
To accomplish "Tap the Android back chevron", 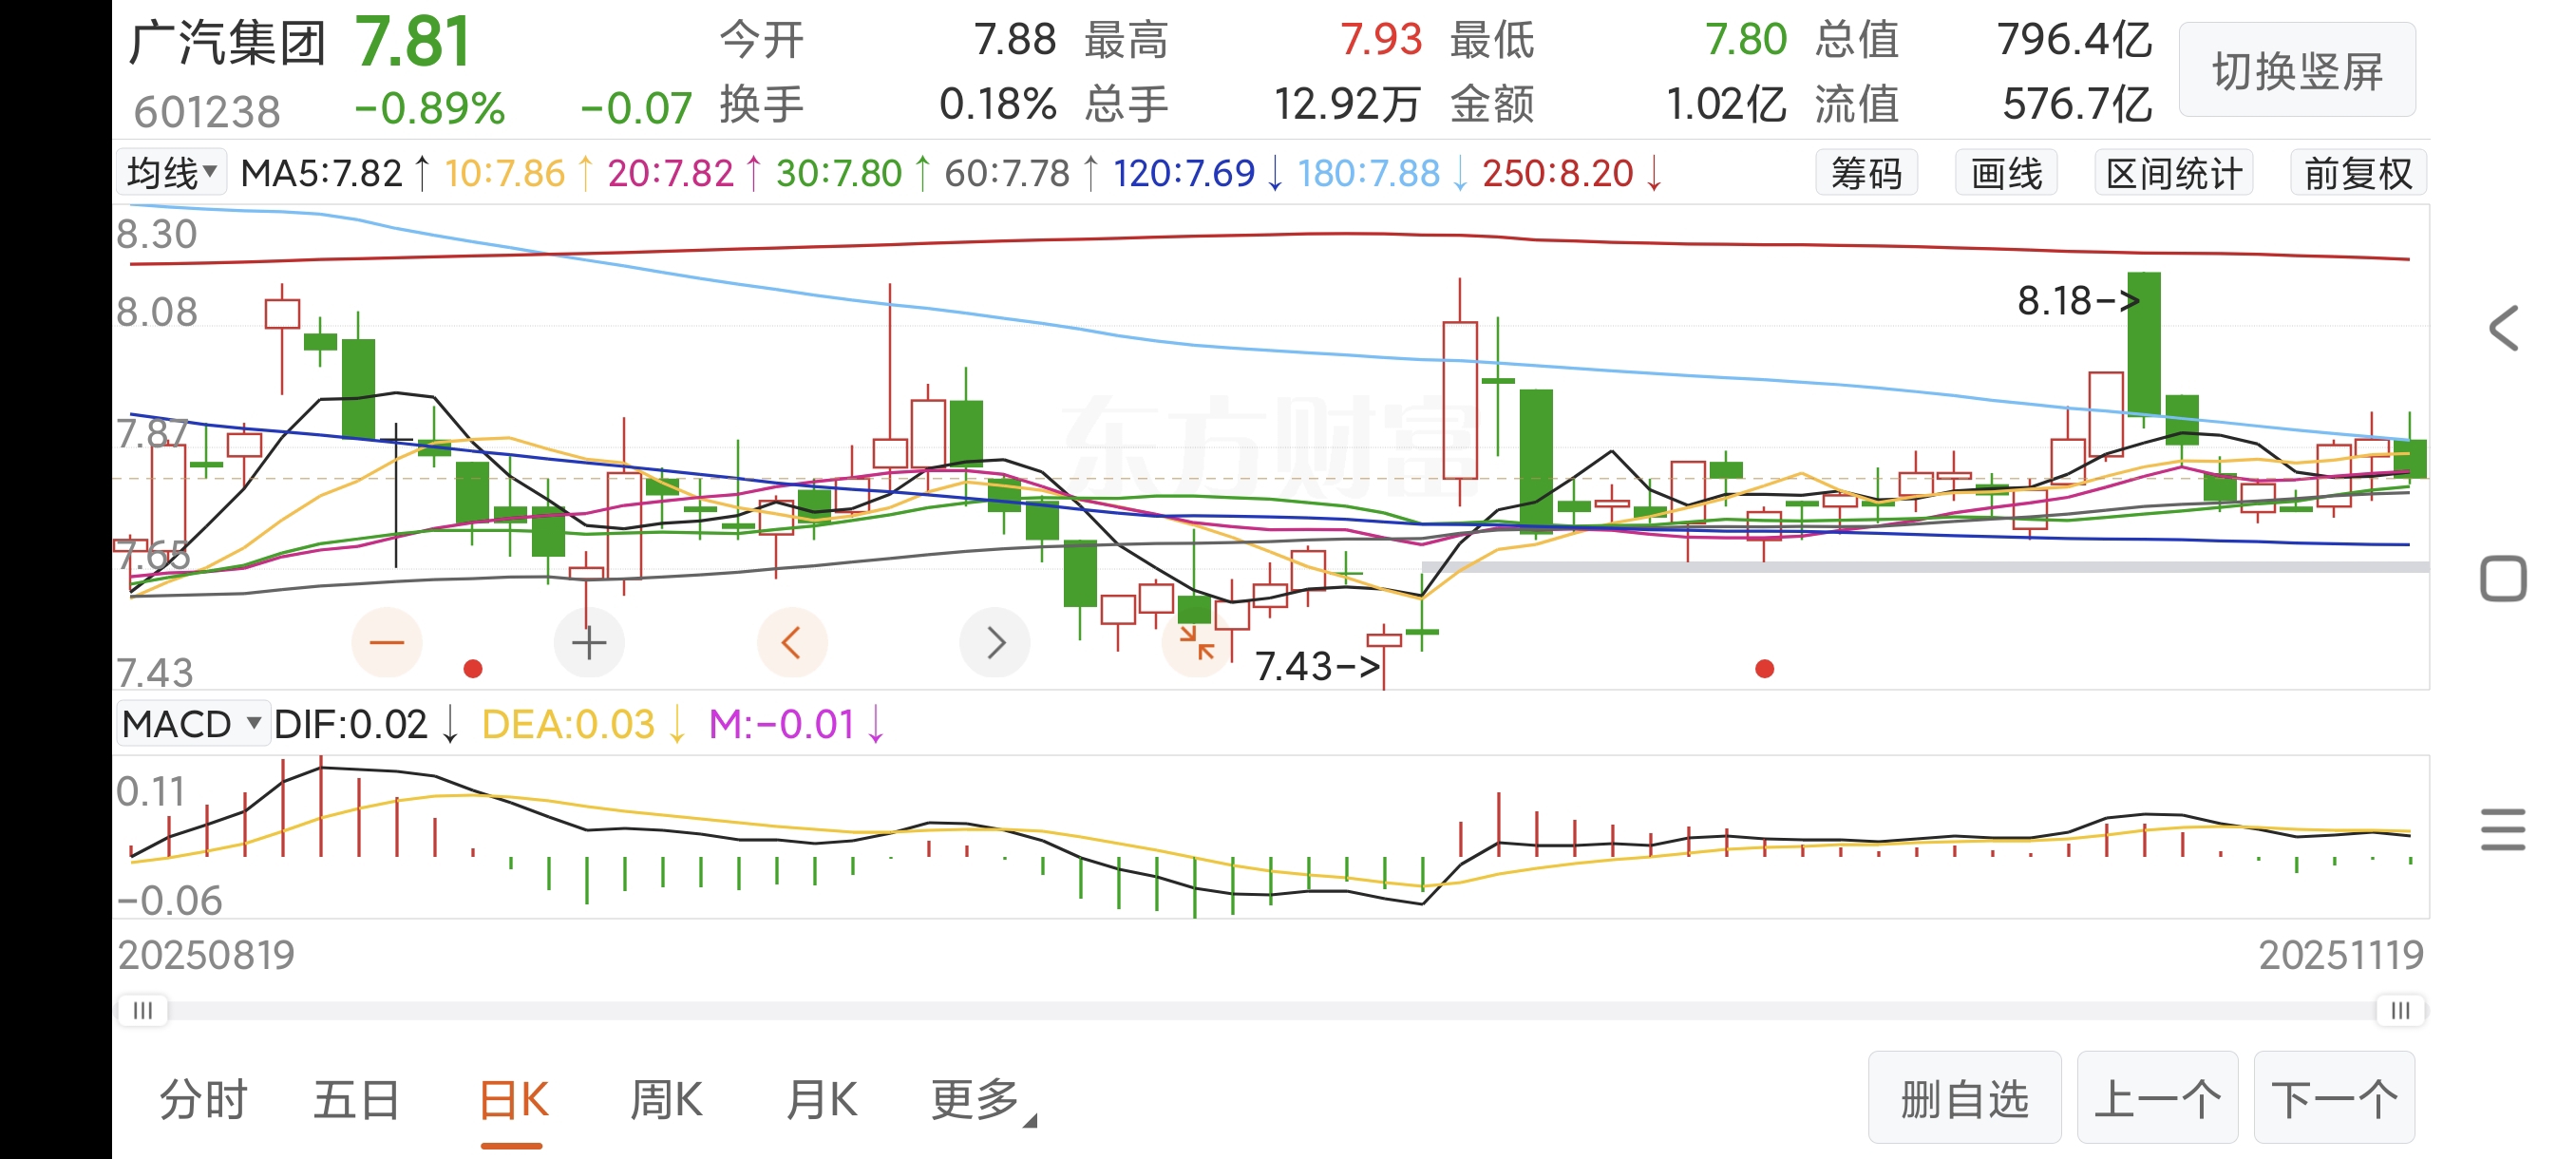I will pyautogui.click(x=2502, y=328).
